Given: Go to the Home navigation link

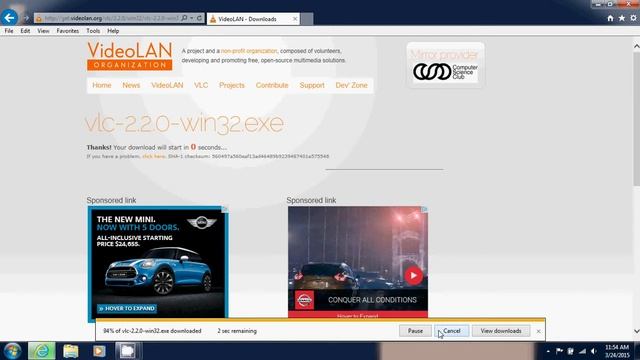Looking at the screenshot, I should coord(102,85).
